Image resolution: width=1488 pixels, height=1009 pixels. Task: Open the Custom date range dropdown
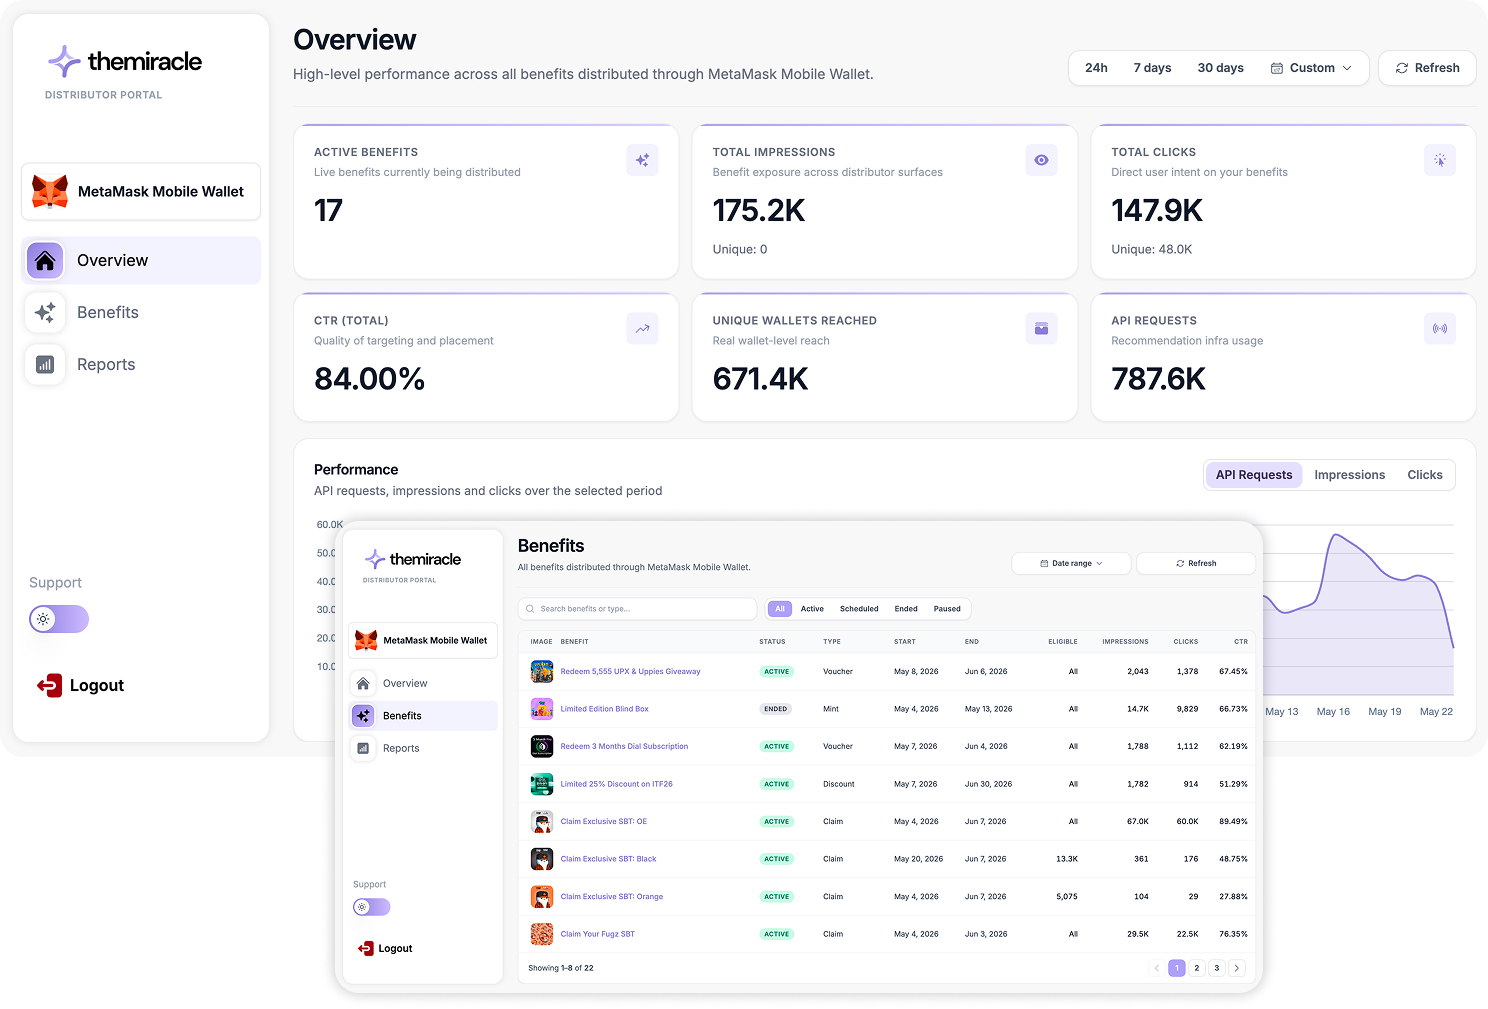(x=1311, y=68)
